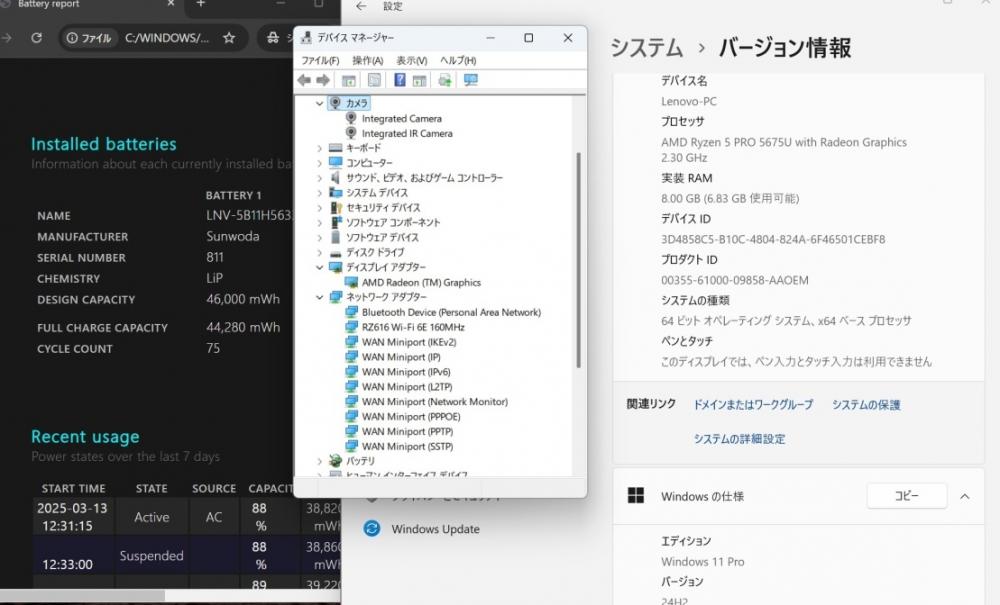Image resolution: width=1000 pixels, height=605 pixels.
Task: Click the blue question mark Help icon
Action: tap(399, 80)
